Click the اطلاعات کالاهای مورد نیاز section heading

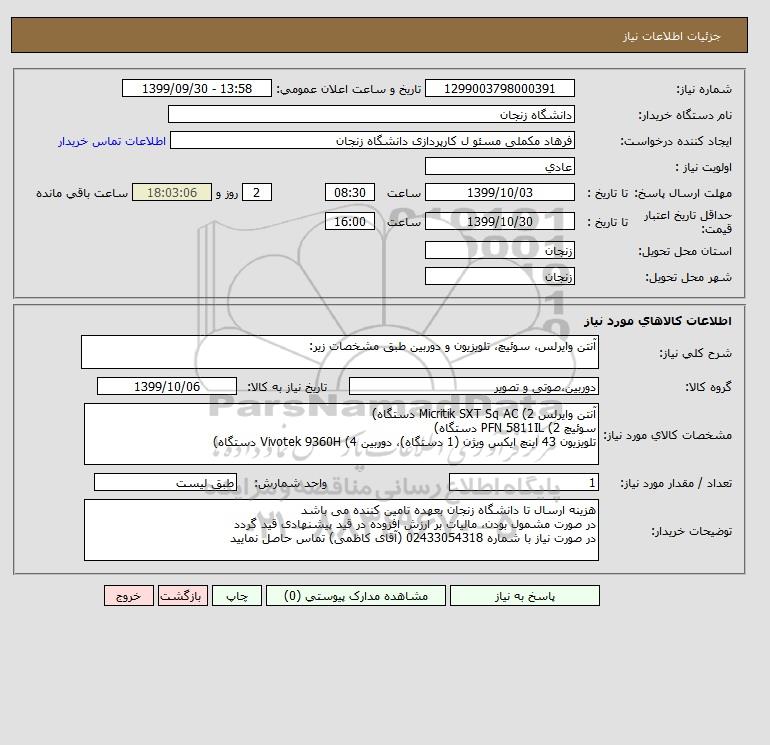click(x=658, y=321)
